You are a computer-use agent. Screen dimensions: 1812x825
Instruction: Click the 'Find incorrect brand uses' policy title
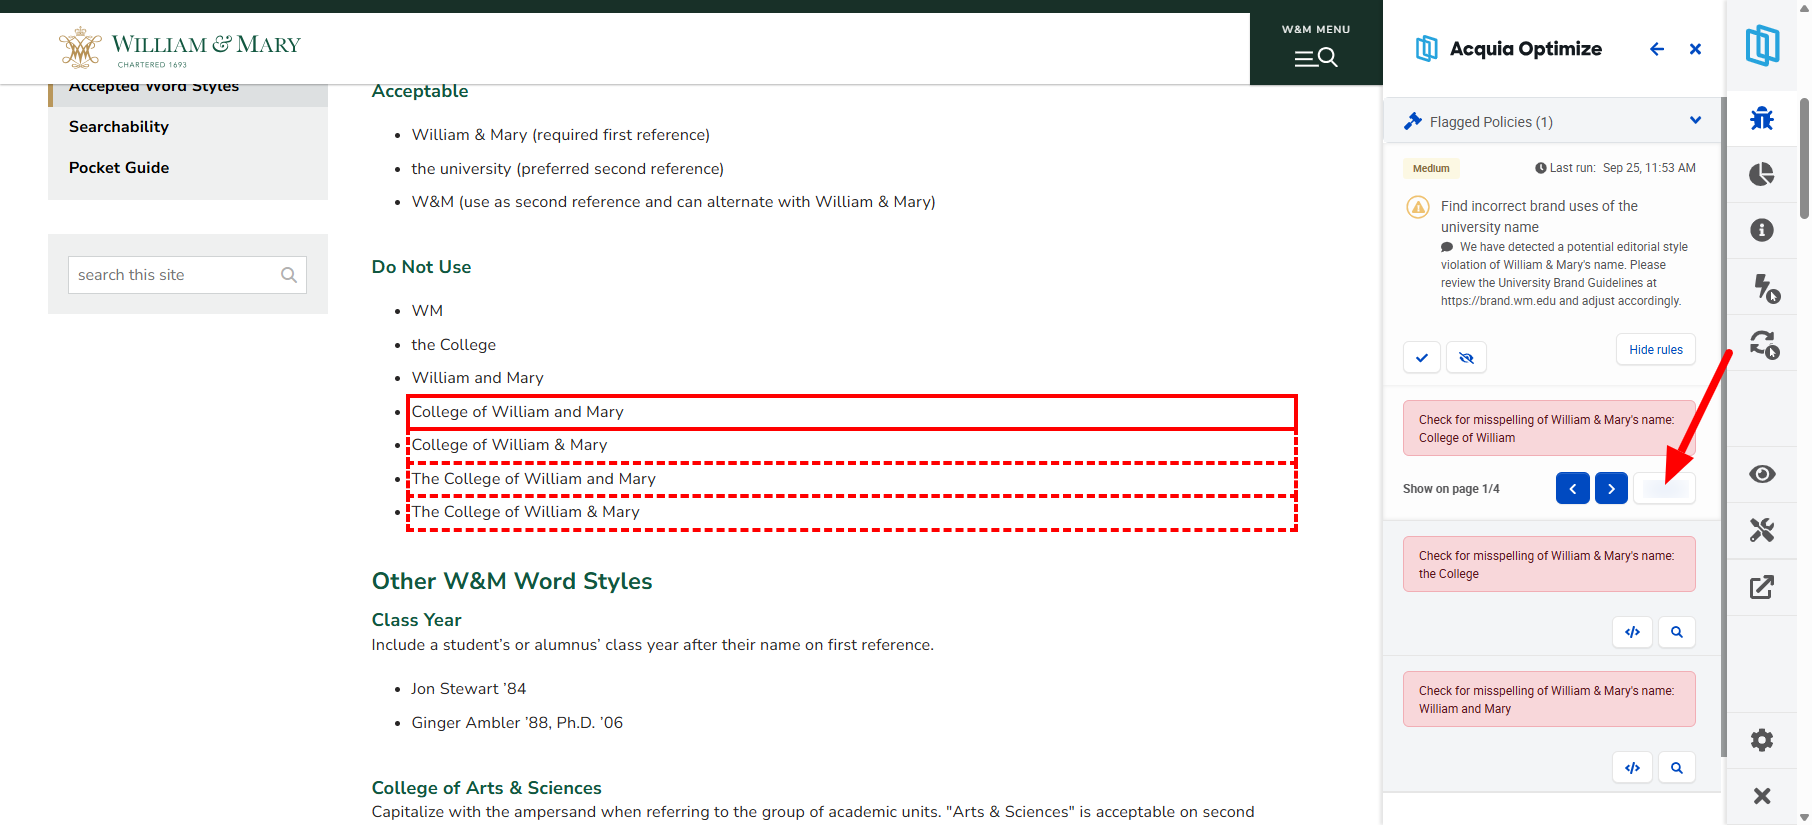pyautogui.click(x=1539, y=216)
